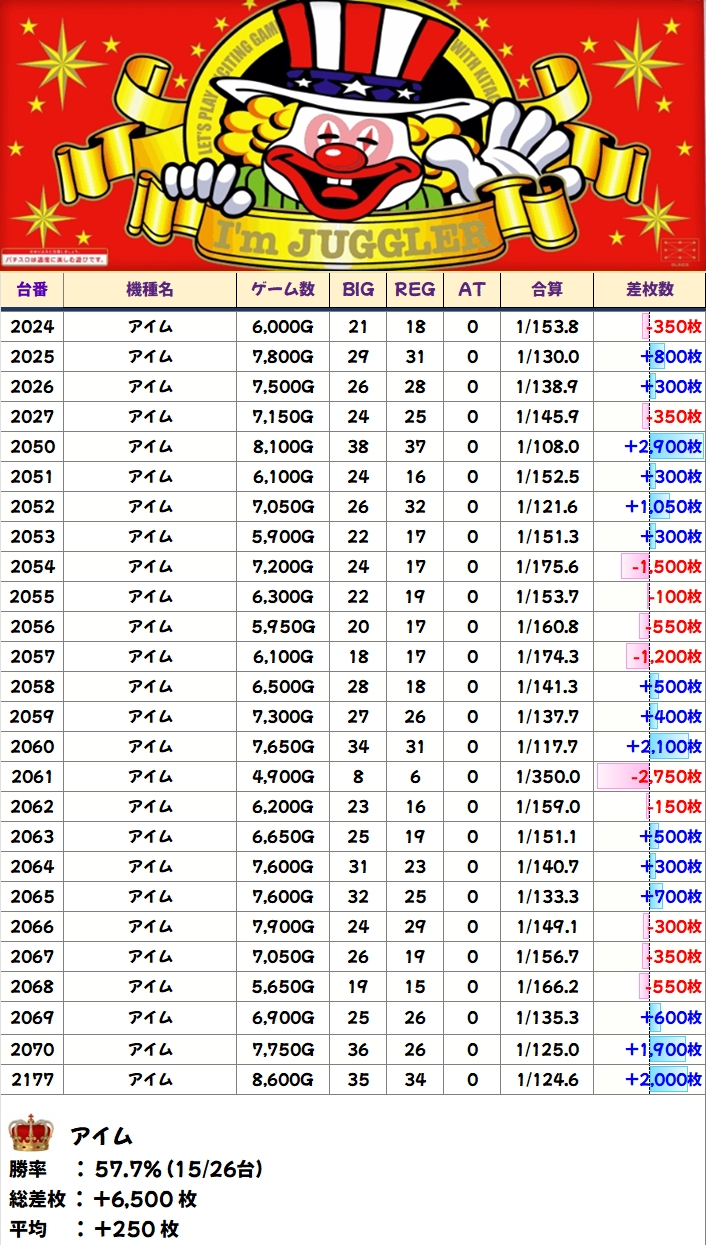
Task: Select the ゲーム数 column header
Action: 281,289
